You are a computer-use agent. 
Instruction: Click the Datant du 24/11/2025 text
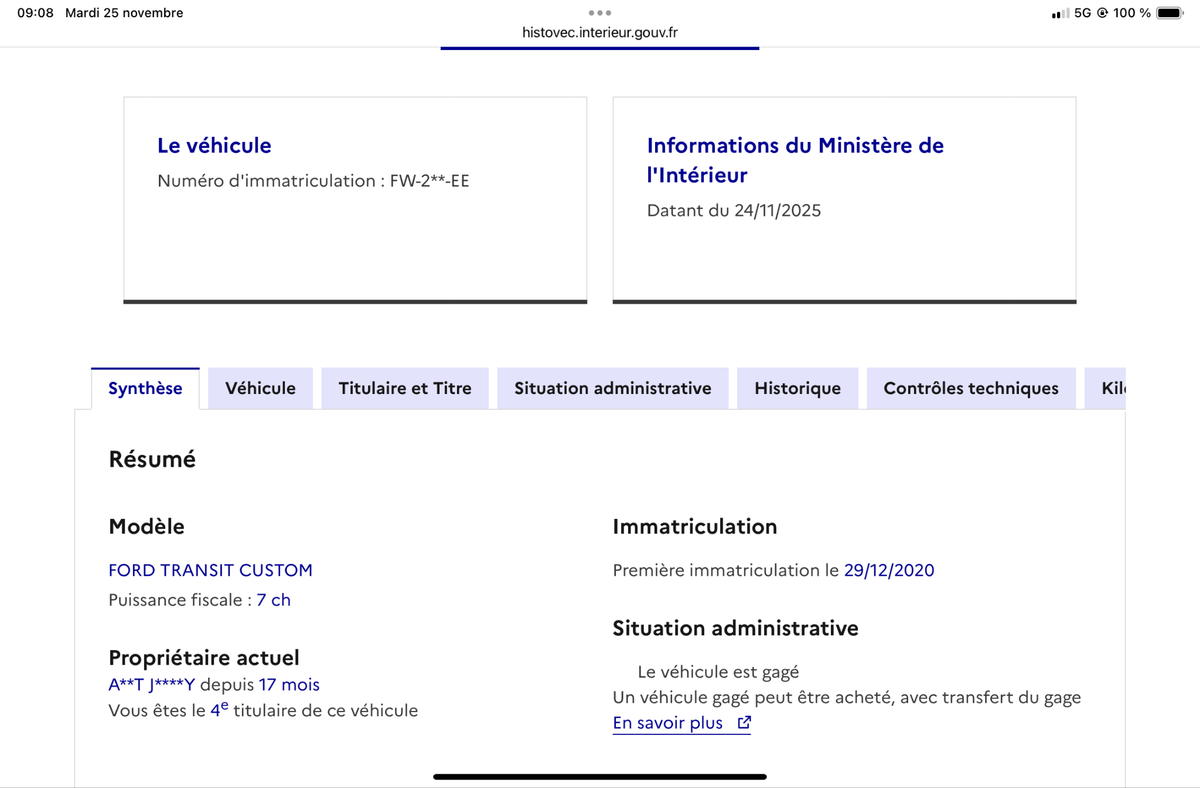click(734, 211)
